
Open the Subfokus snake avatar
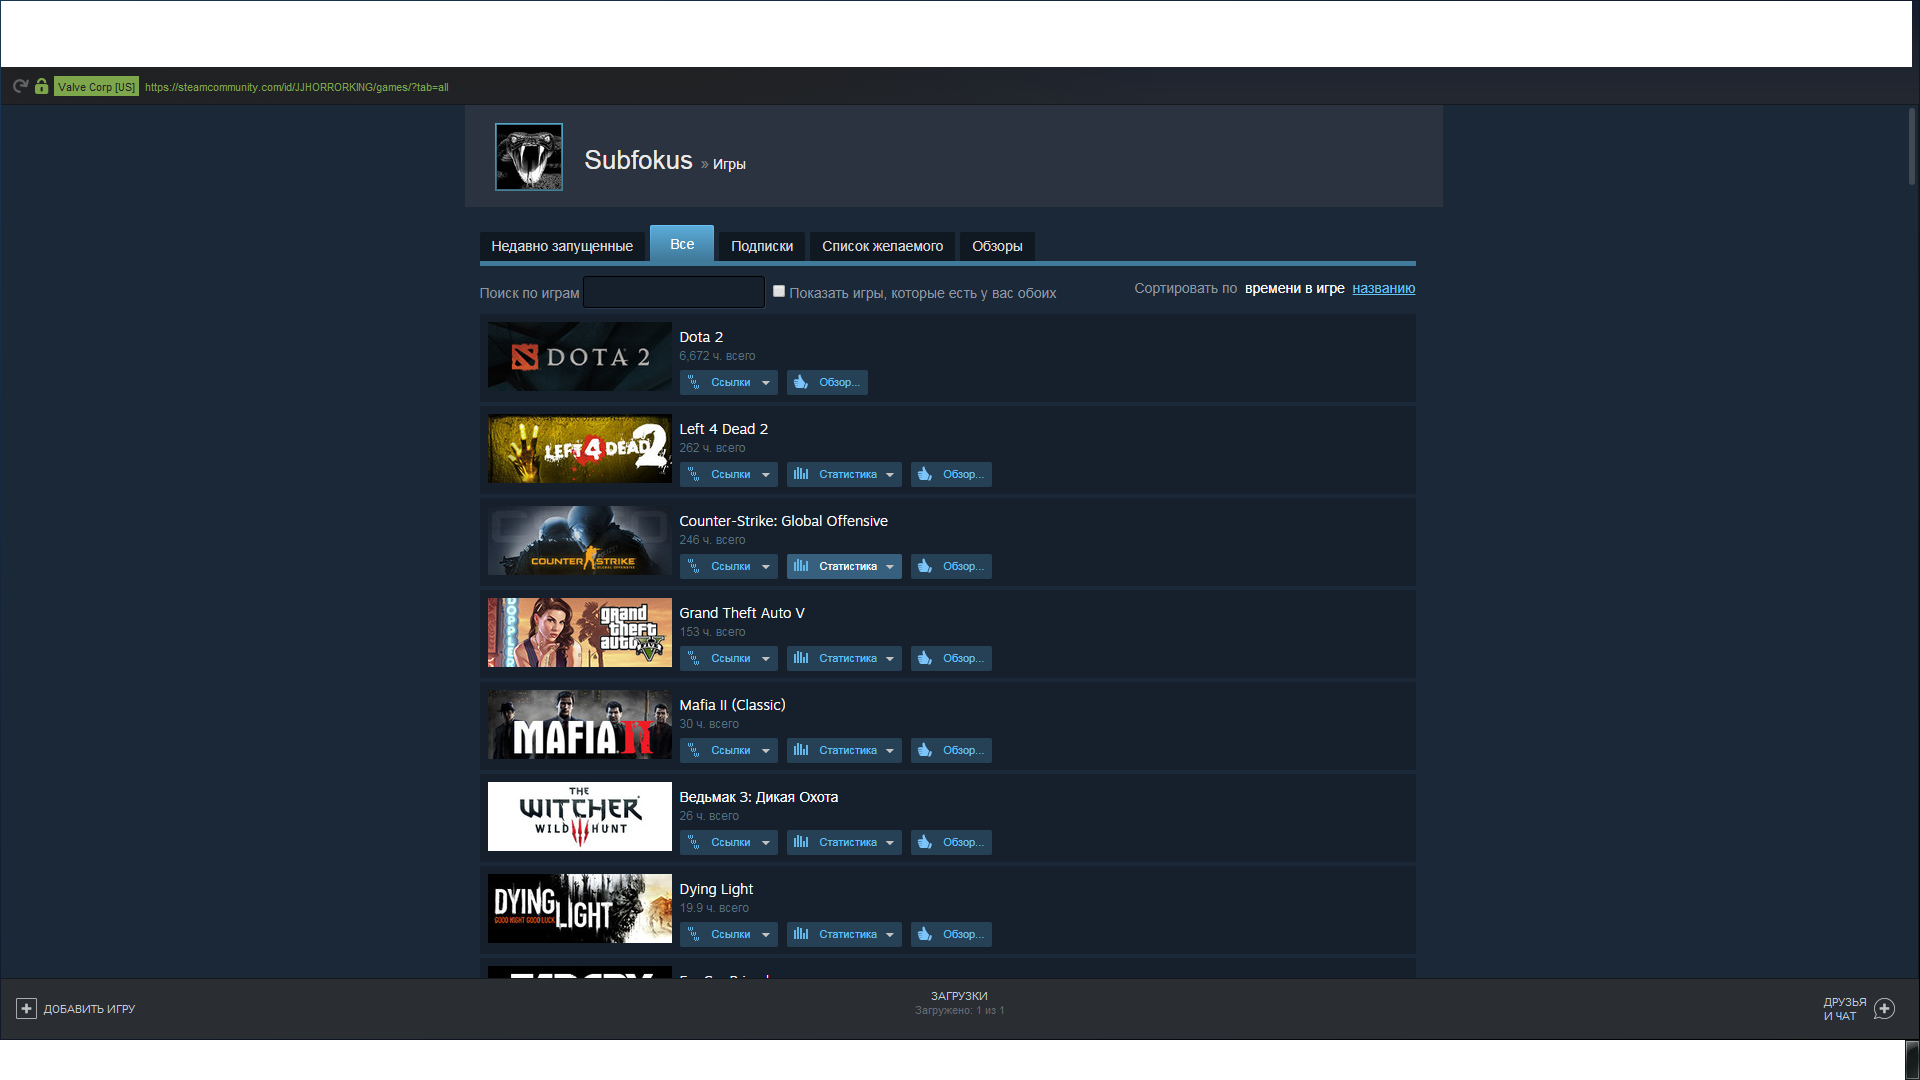[529, 157]
